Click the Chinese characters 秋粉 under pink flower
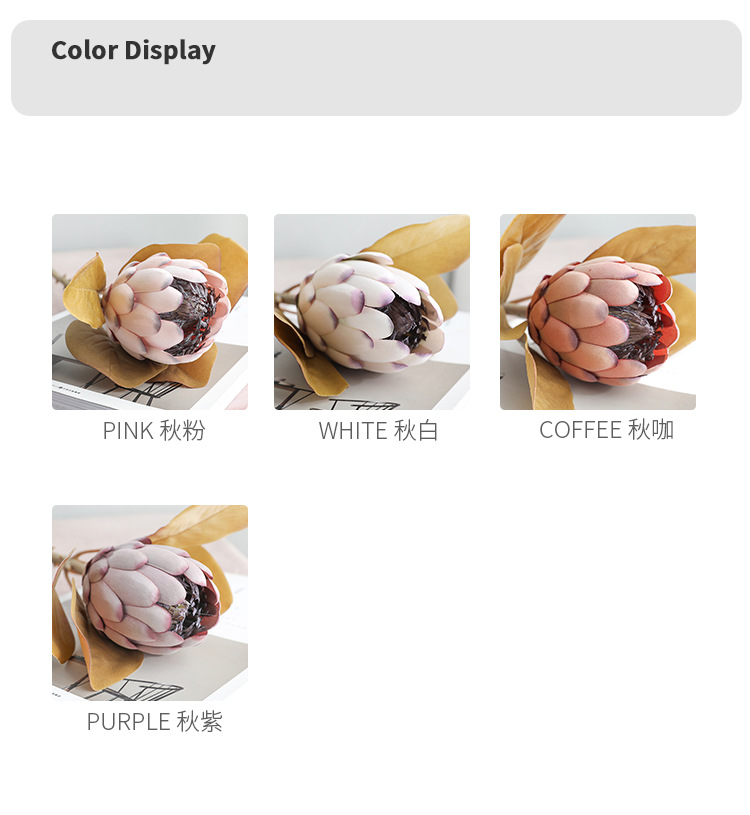Viewport: 750px width, 815px height. coord(182,431)
